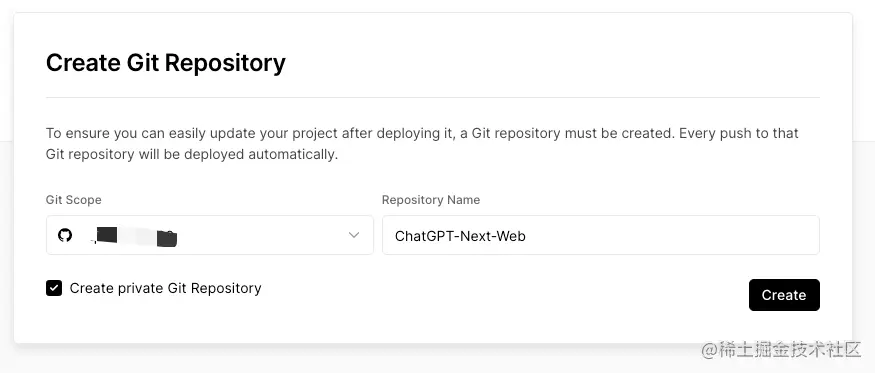This screenshot has height=373, width=875.
Task: Toggle via the Create private Git Repository label
Action: click(166, 288)
